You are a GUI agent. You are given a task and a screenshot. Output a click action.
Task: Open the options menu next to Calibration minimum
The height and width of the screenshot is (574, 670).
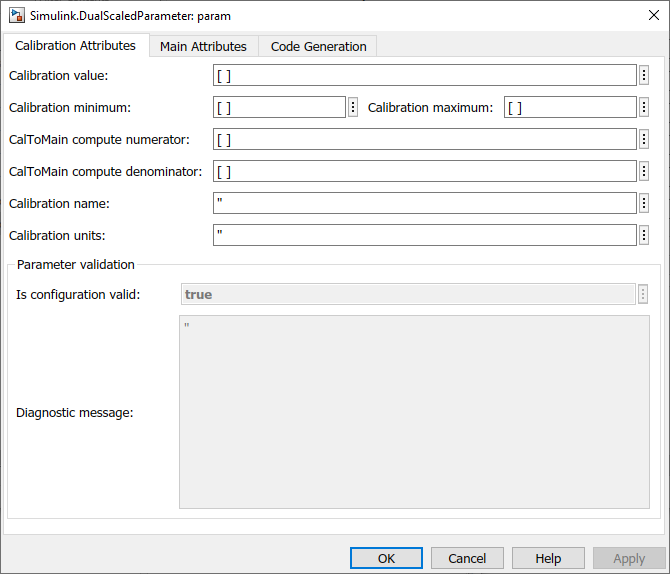point(353,108)
